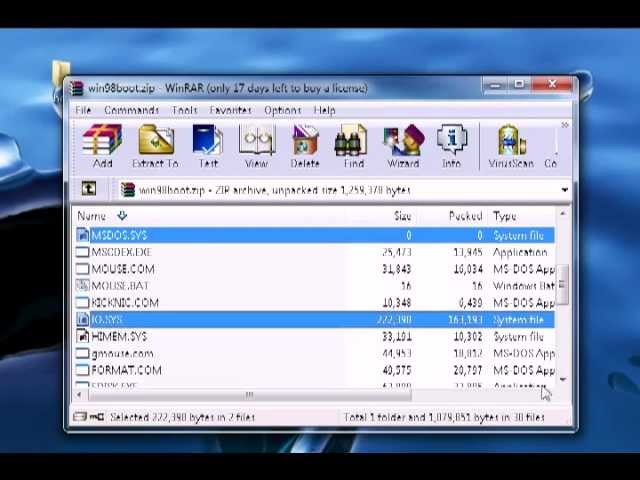Open the Commands menu
The image size is (640, 480).
[x=131, y=110]
